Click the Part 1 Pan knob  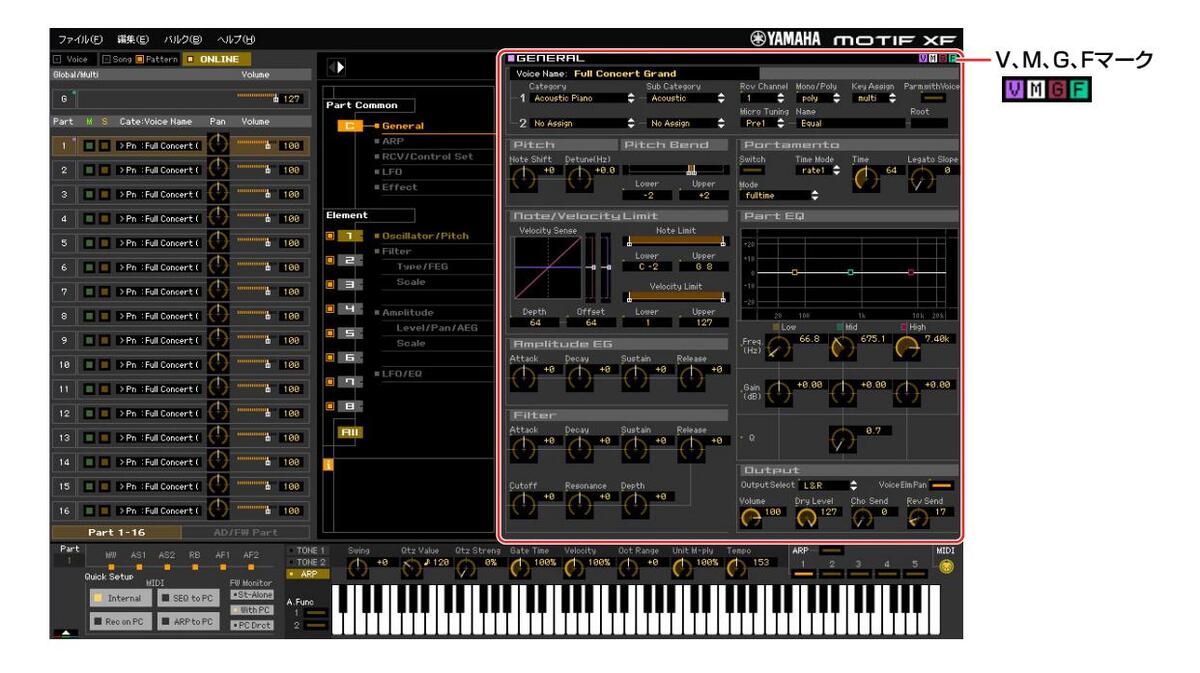tap(217, 146)
